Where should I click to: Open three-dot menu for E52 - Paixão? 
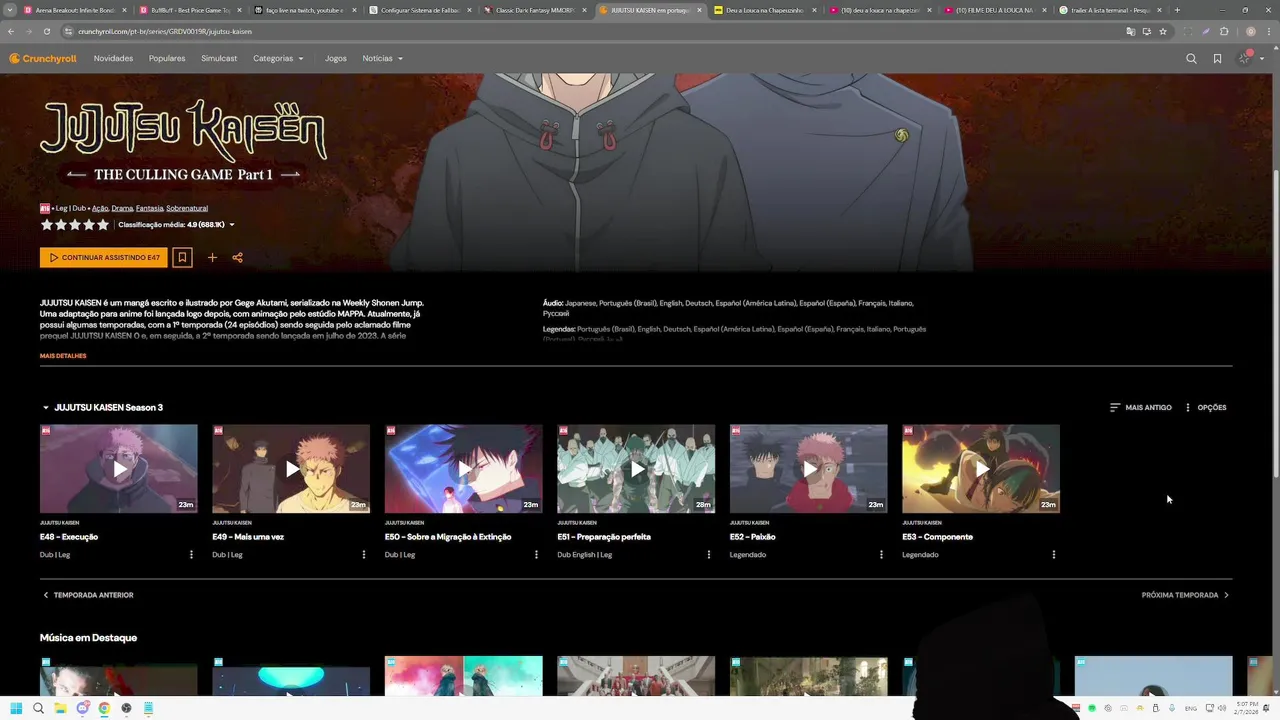(x=881, y=555)
